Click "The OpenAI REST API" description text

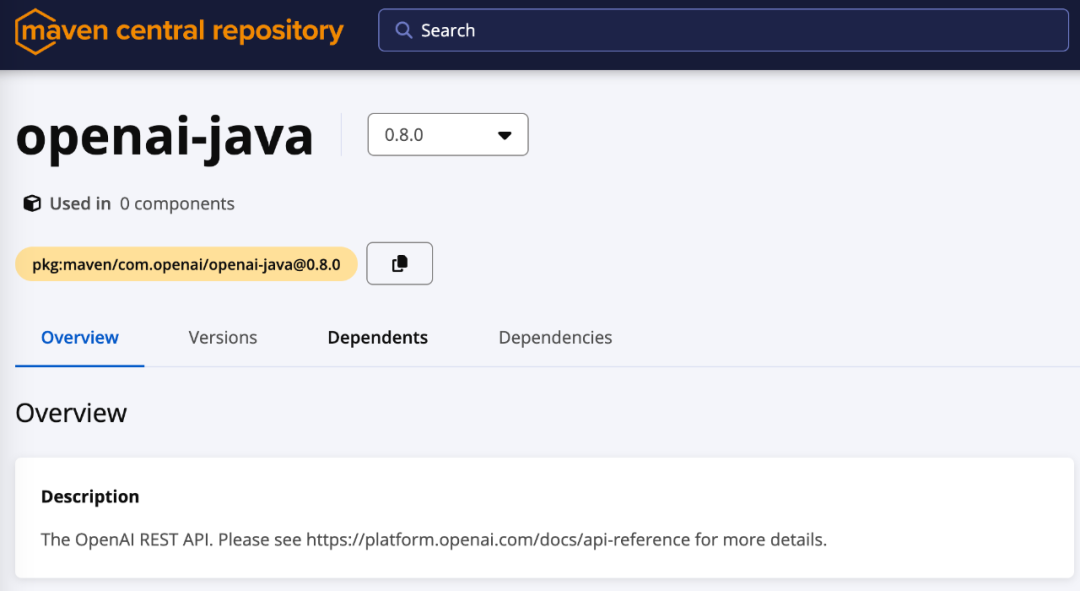click(126, 540)
